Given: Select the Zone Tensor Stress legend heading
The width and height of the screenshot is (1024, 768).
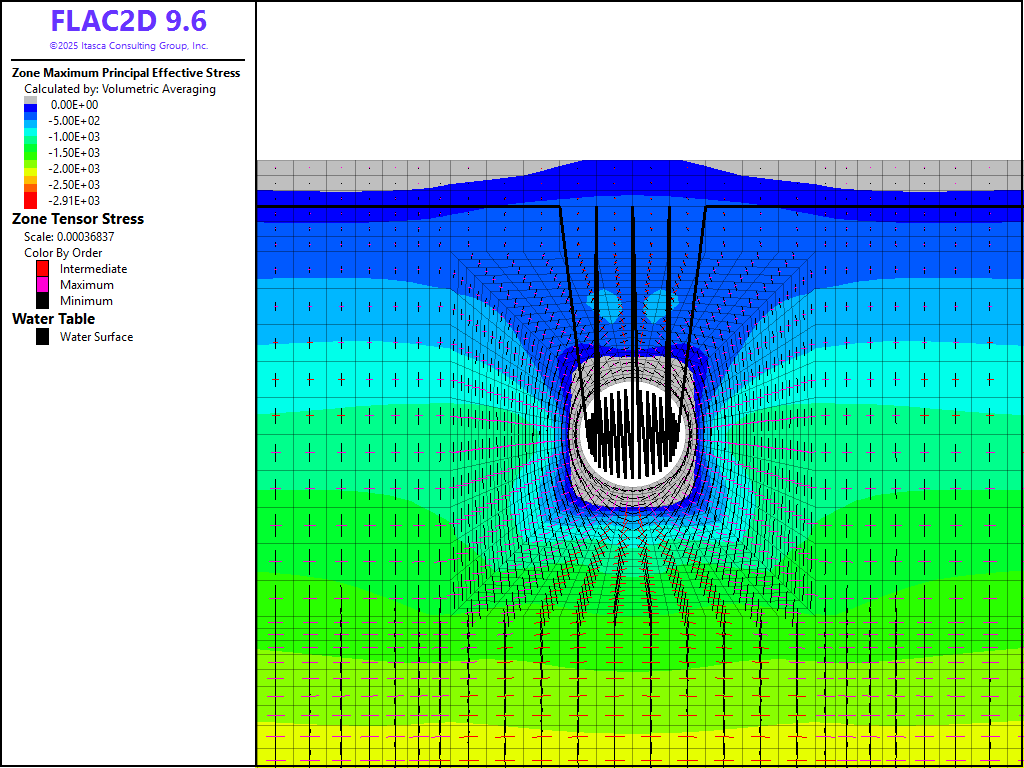Looking at the screenshot, I should (x=78, y=219).
